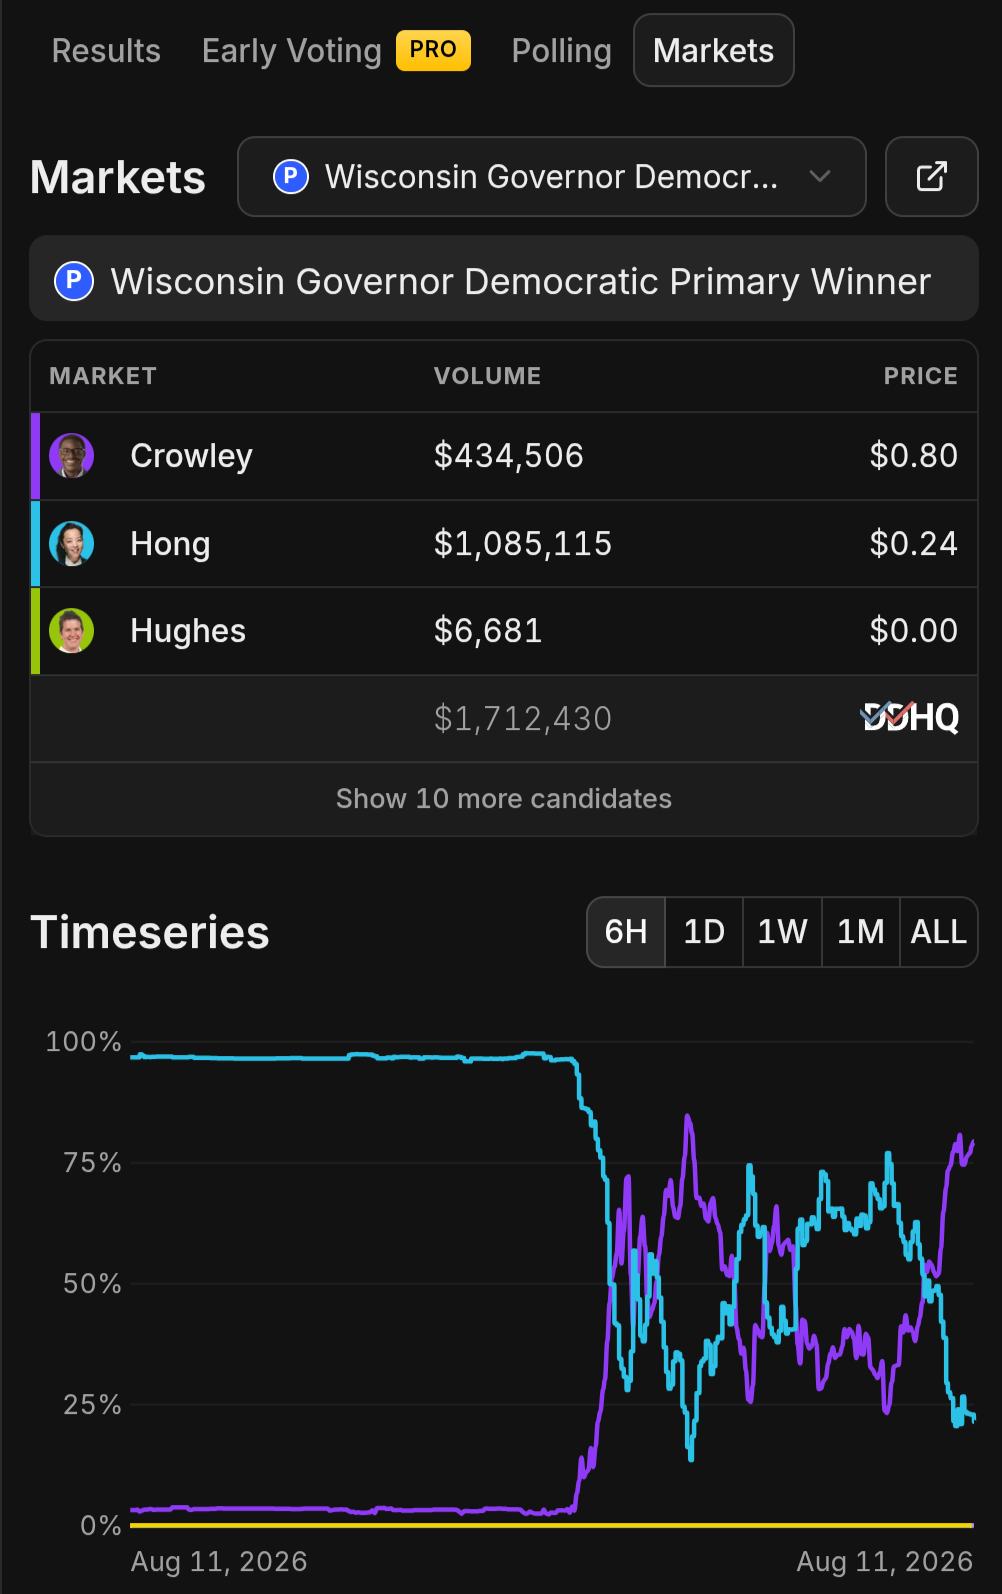The width and height of the screenshot is (1002, 1594).
Task: Click the Timeseries heading
Action: click(150, 932)
